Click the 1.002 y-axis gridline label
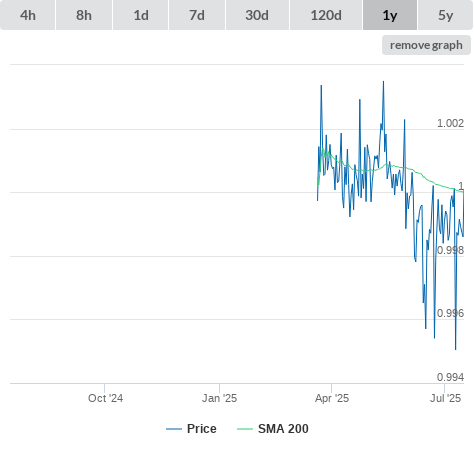Image resolution: width=474 pixels, height=455 pixels. [x=450, y=123]
